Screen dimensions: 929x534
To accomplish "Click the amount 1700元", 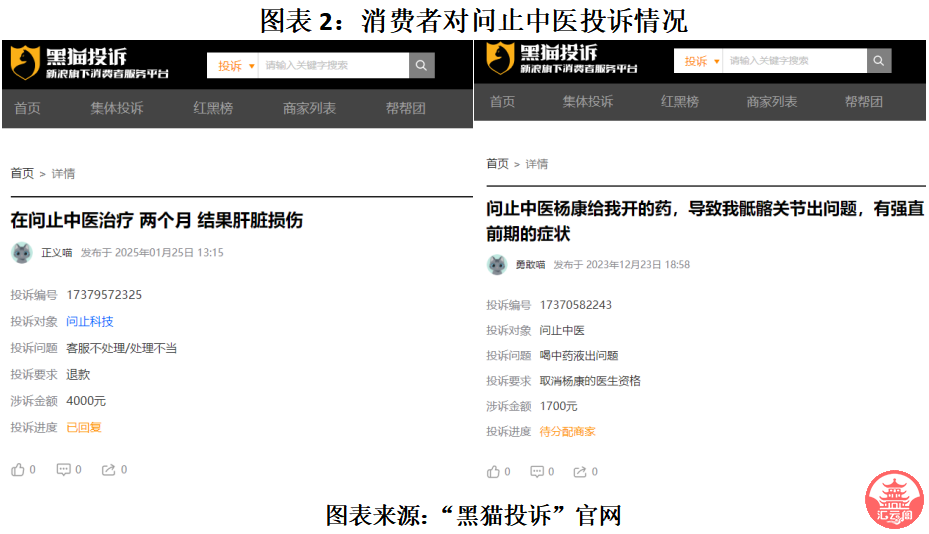I will click(x=558, y=406).
